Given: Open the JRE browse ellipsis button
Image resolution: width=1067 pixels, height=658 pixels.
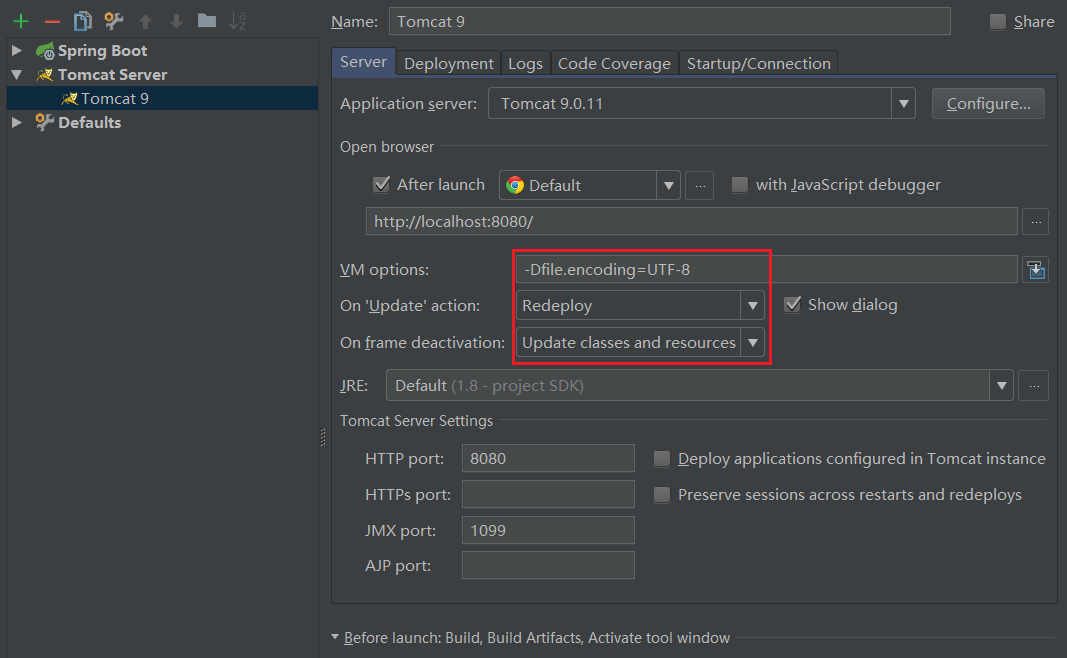Looking at the screenshot, I should pyautogui.click(x=1034, y=386).
